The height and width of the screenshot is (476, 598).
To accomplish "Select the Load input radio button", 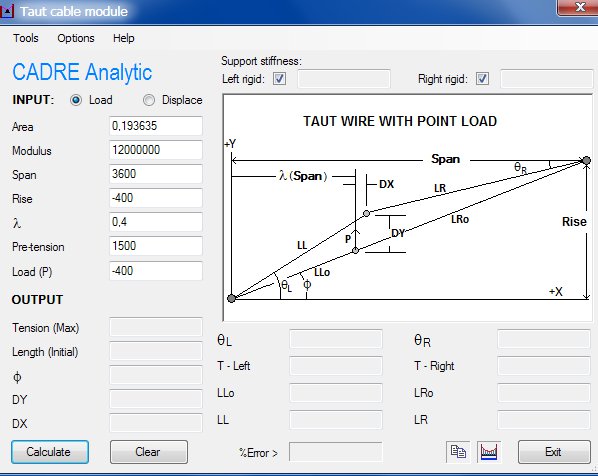I will point(76,100).
